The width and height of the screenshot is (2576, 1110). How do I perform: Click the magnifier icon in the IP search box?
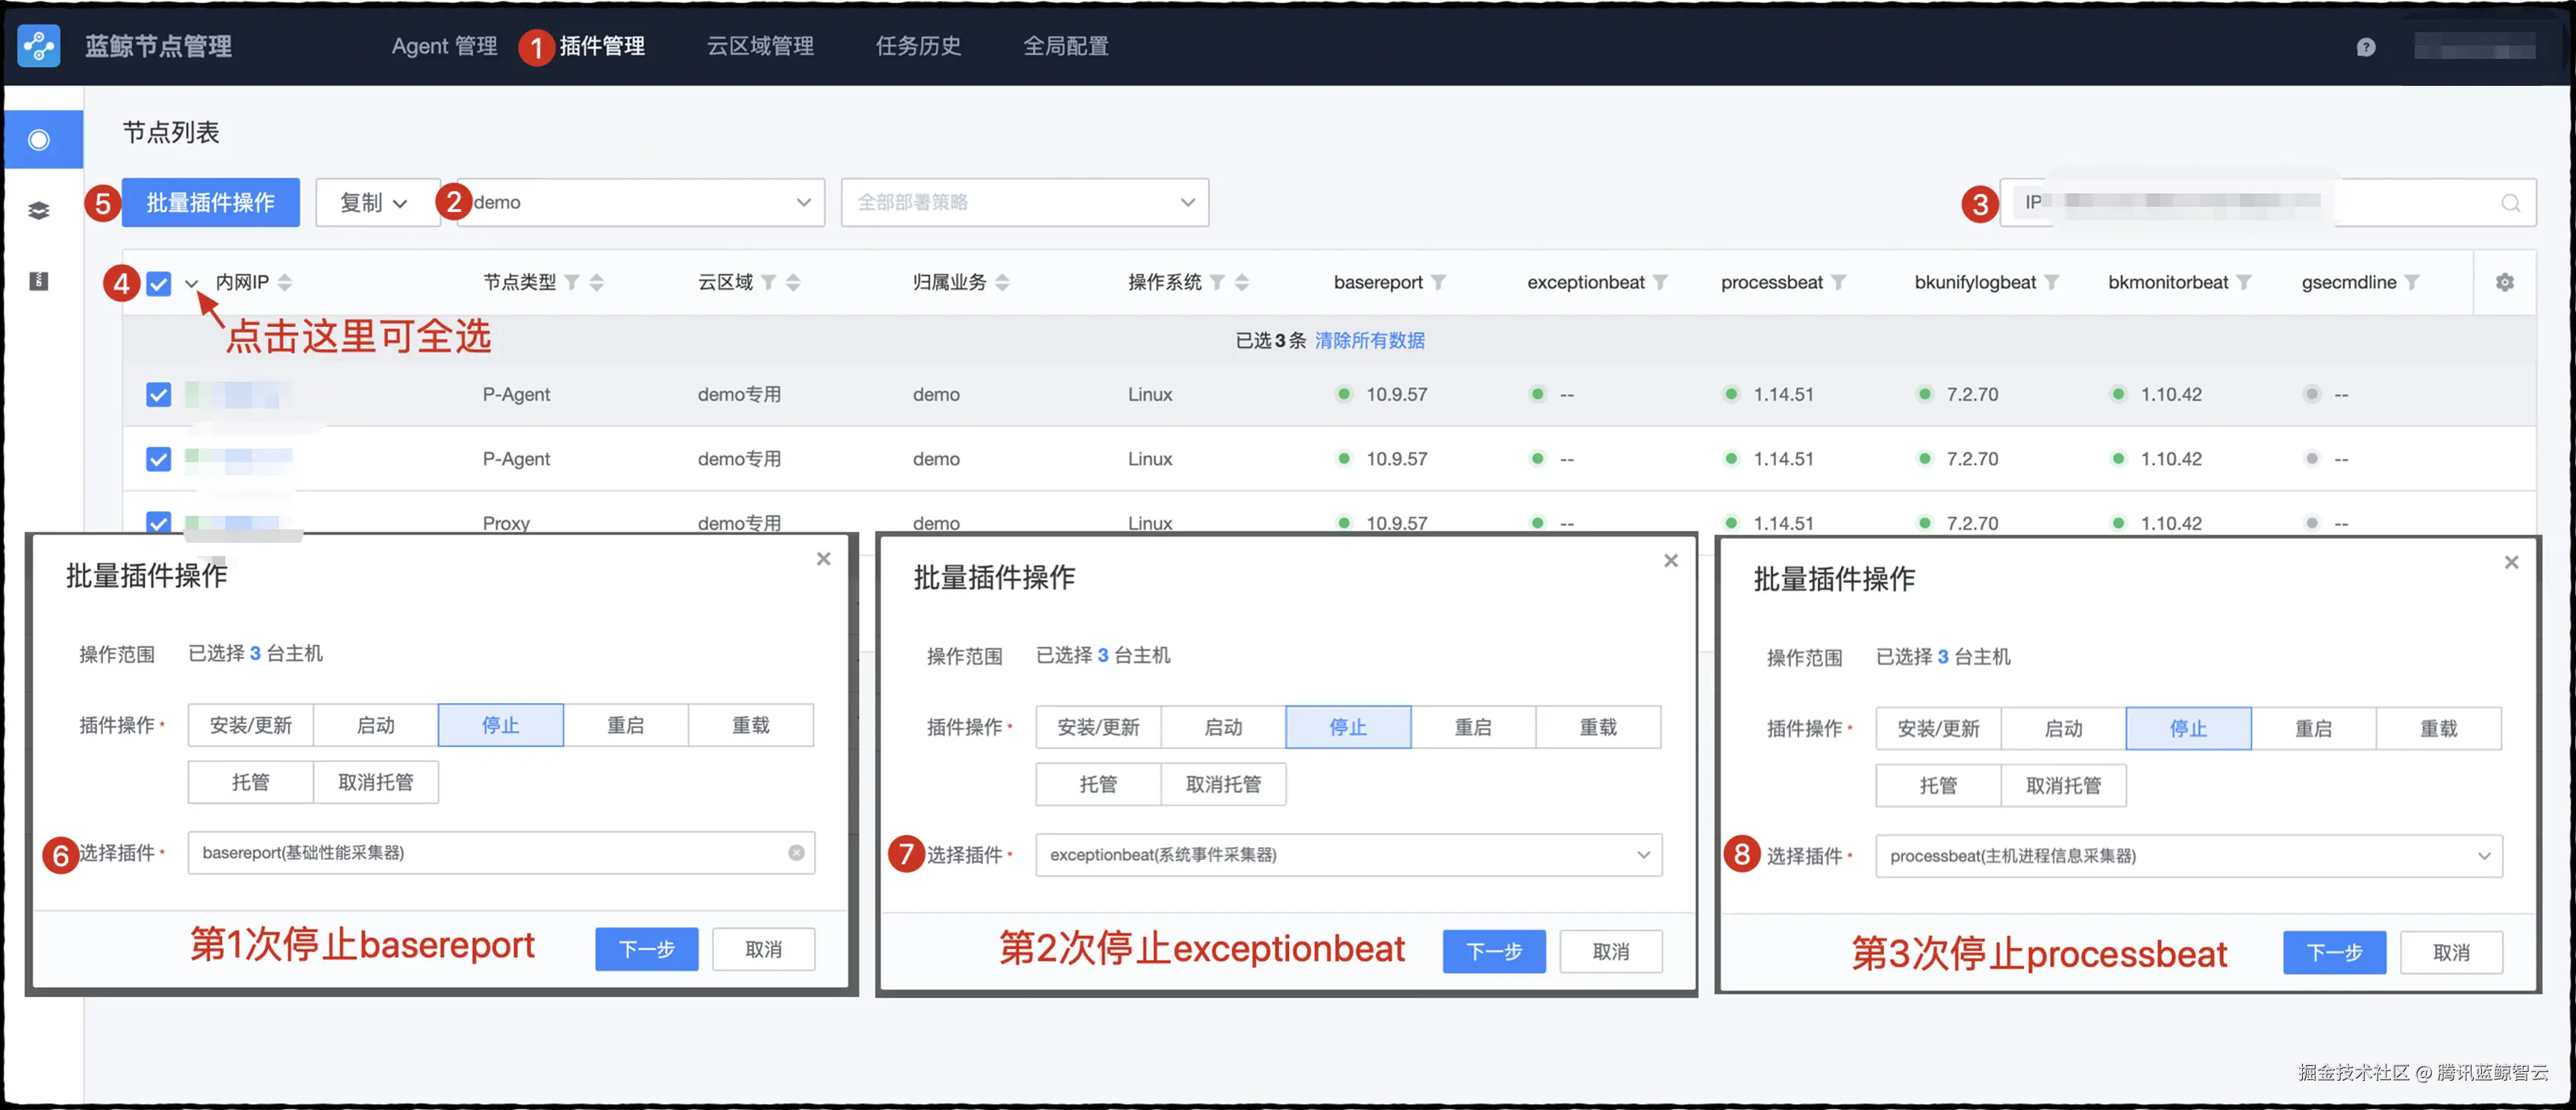(2511, 202)
